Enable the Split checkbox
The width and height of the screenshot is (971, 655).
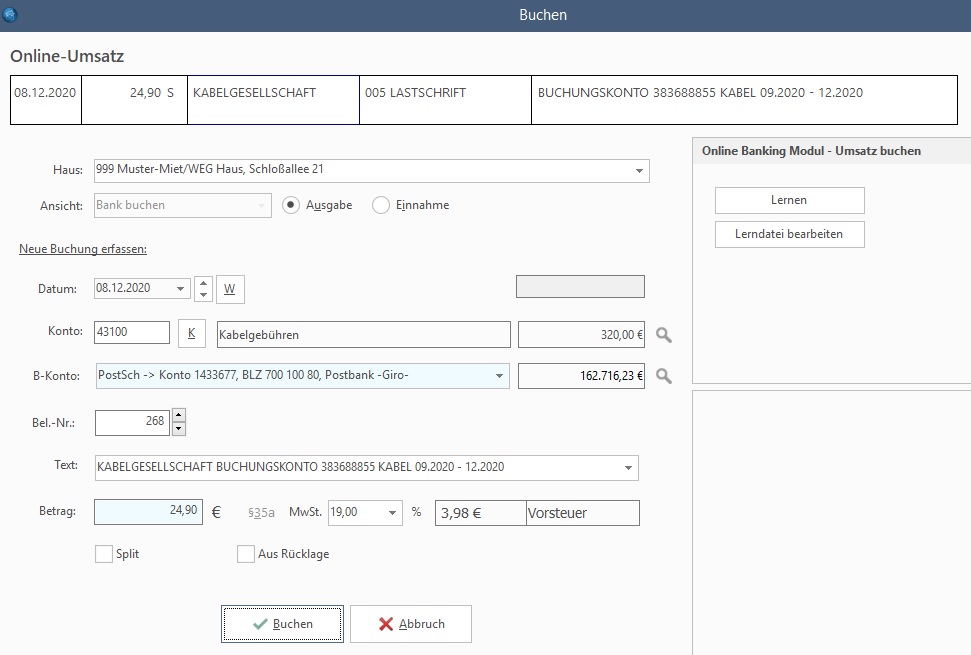(104, 554)
